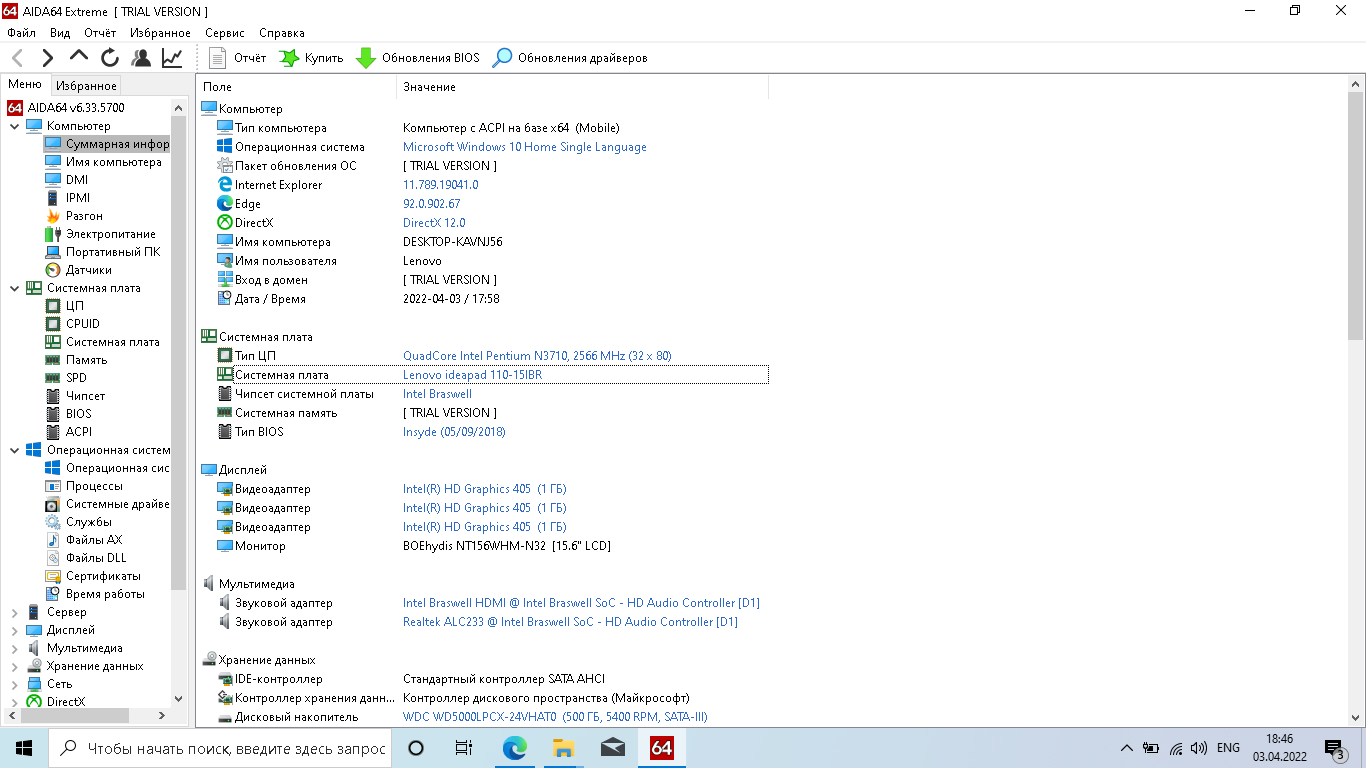The height and width of the screenshot is (768, 1366).
Task: Click the Back navigation arrow
Action: pyautogui.click(x=17, y=58)
